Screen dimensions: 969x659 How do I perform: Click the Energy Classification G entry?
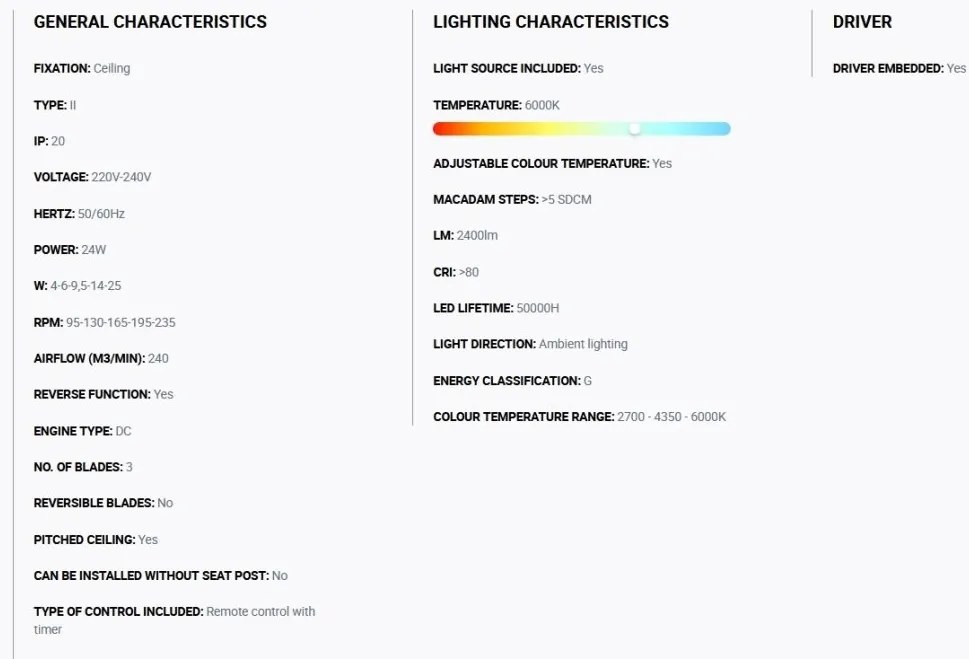(x=512, y=381)
